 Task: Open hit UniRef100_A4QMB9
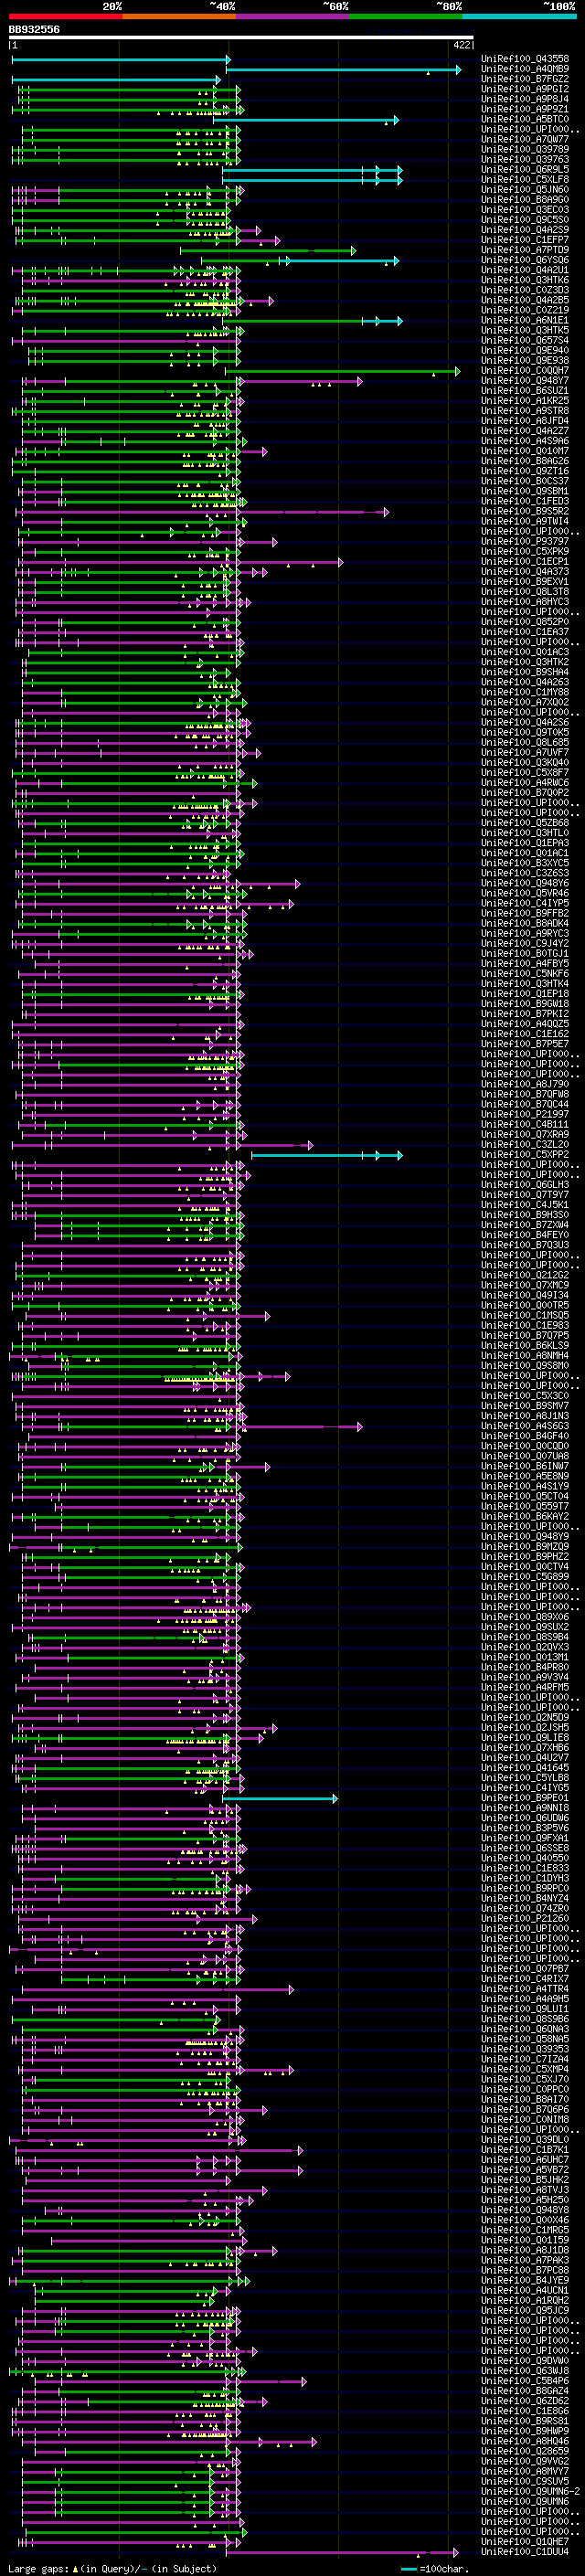pyautogui.click(x=525, y=69)
